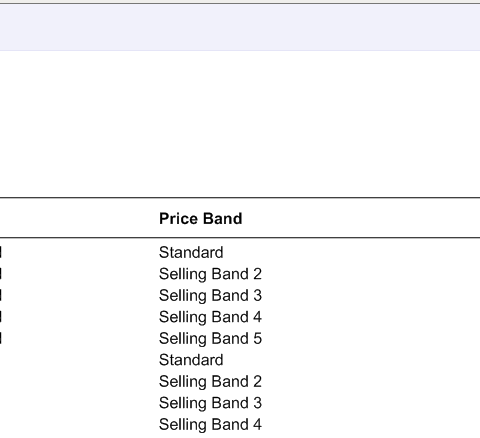Click clipped cell left of upper Selling Band 3
This screenshot has height=438, width=480.
click(x=1, y=295)
